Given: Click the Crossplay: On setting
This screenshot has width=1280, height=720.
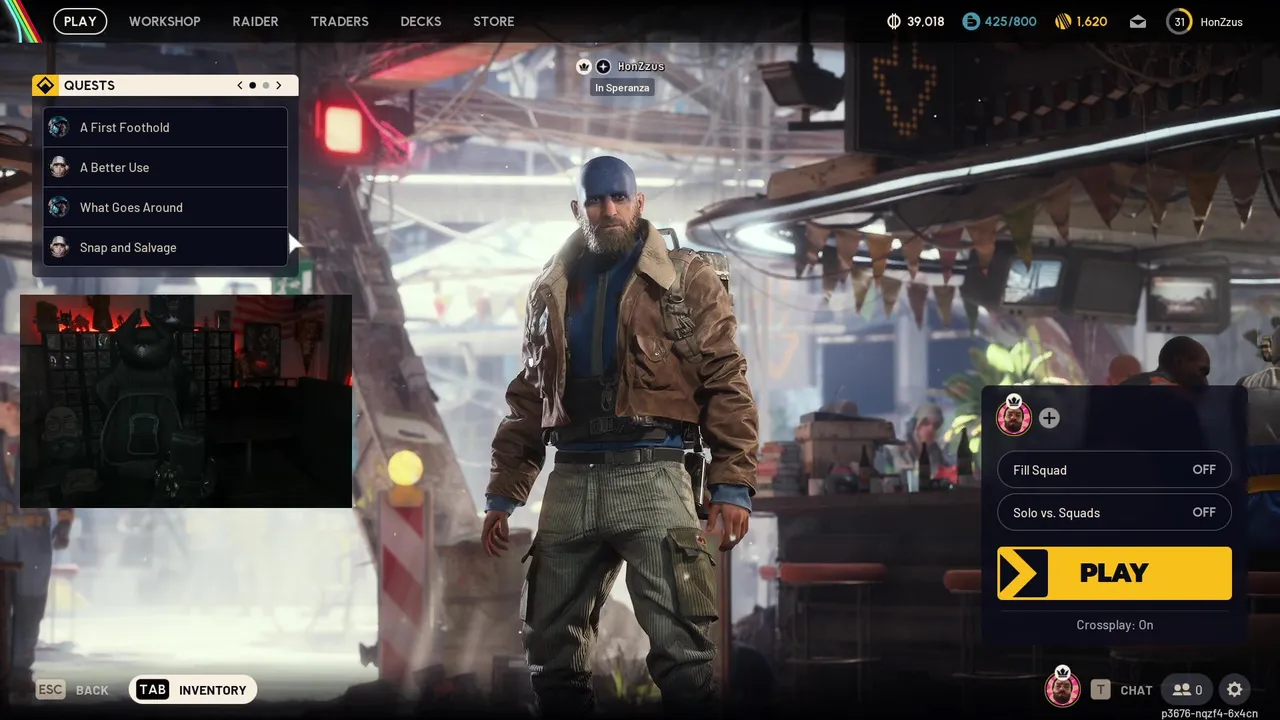Looking at the screenshot, I should coord(1114,625).
